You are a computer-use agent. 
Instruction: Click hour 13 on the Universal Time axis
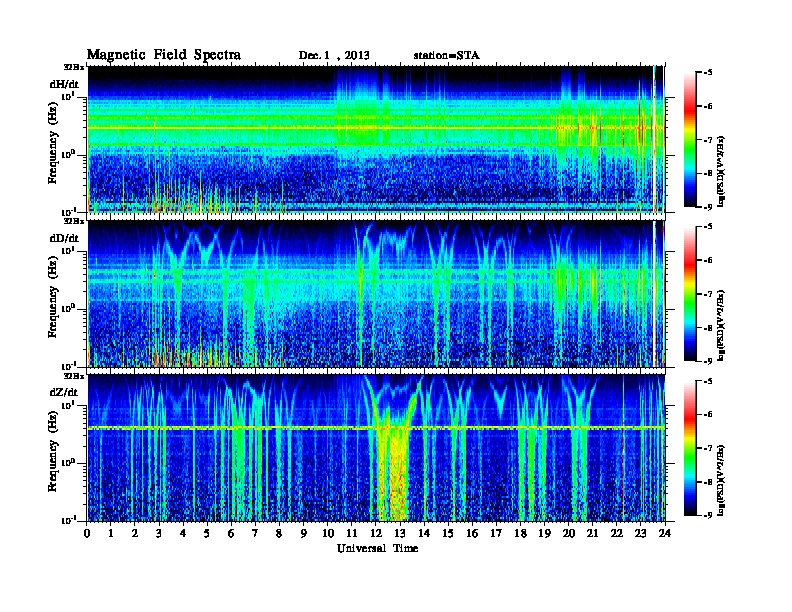pos(400,533)
